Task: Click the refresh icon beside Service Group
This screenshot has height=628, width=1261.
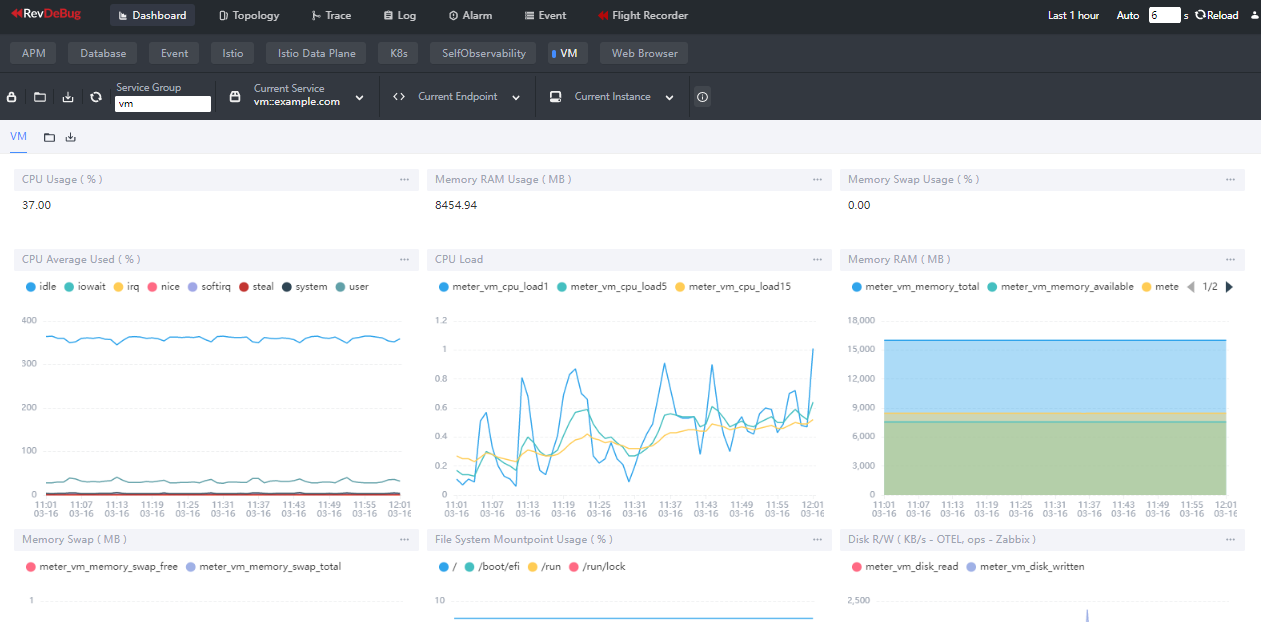Action: coord(96,97)
